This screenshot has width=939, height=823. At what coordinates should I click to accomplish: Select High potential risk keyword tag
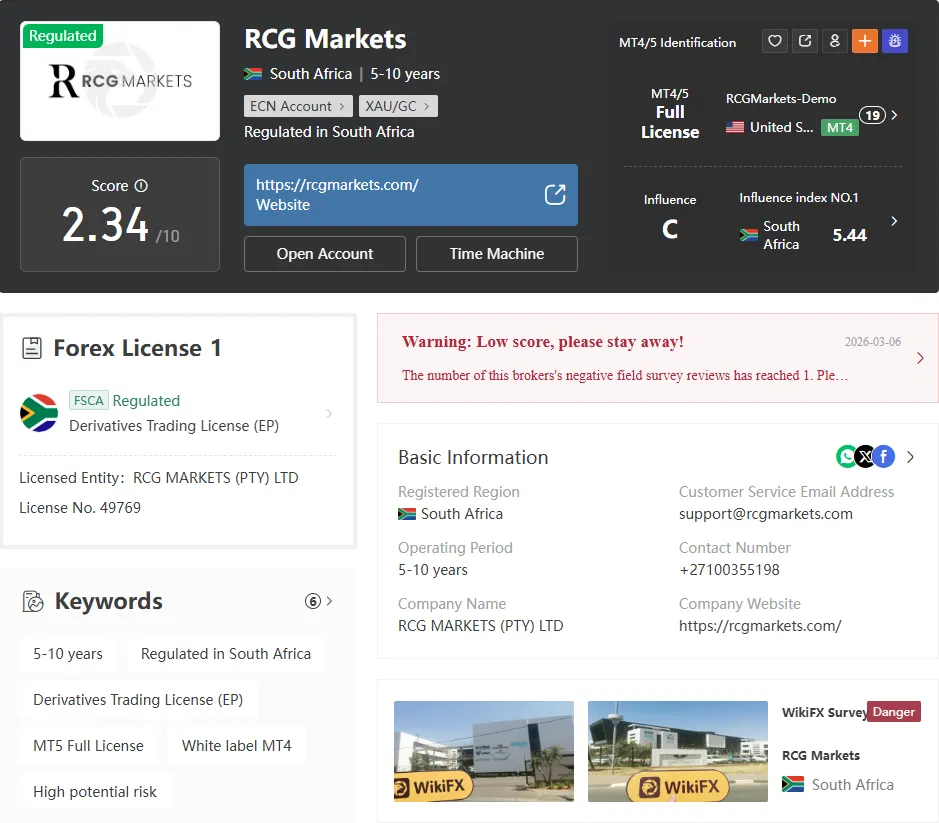(95, 792)
